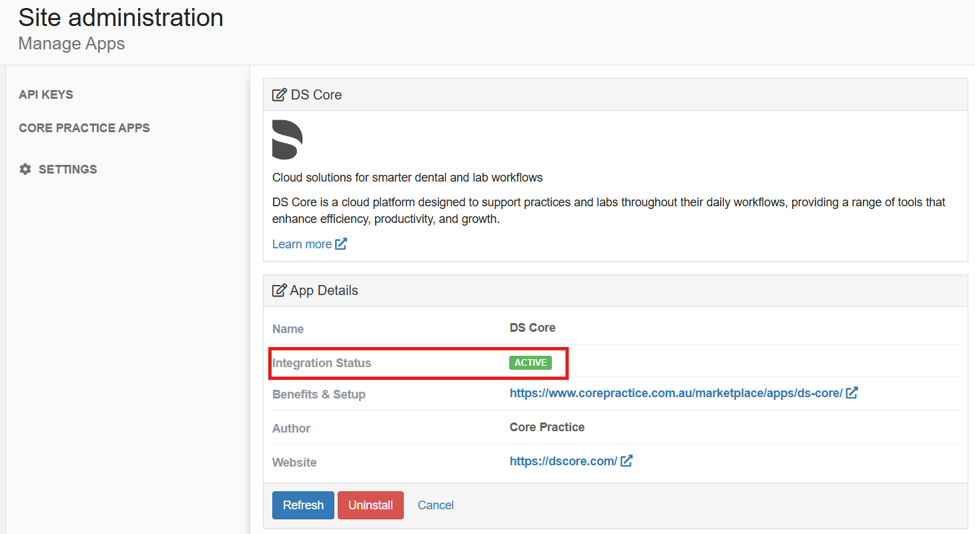Click the red Uninstall button

coord(371,505)
